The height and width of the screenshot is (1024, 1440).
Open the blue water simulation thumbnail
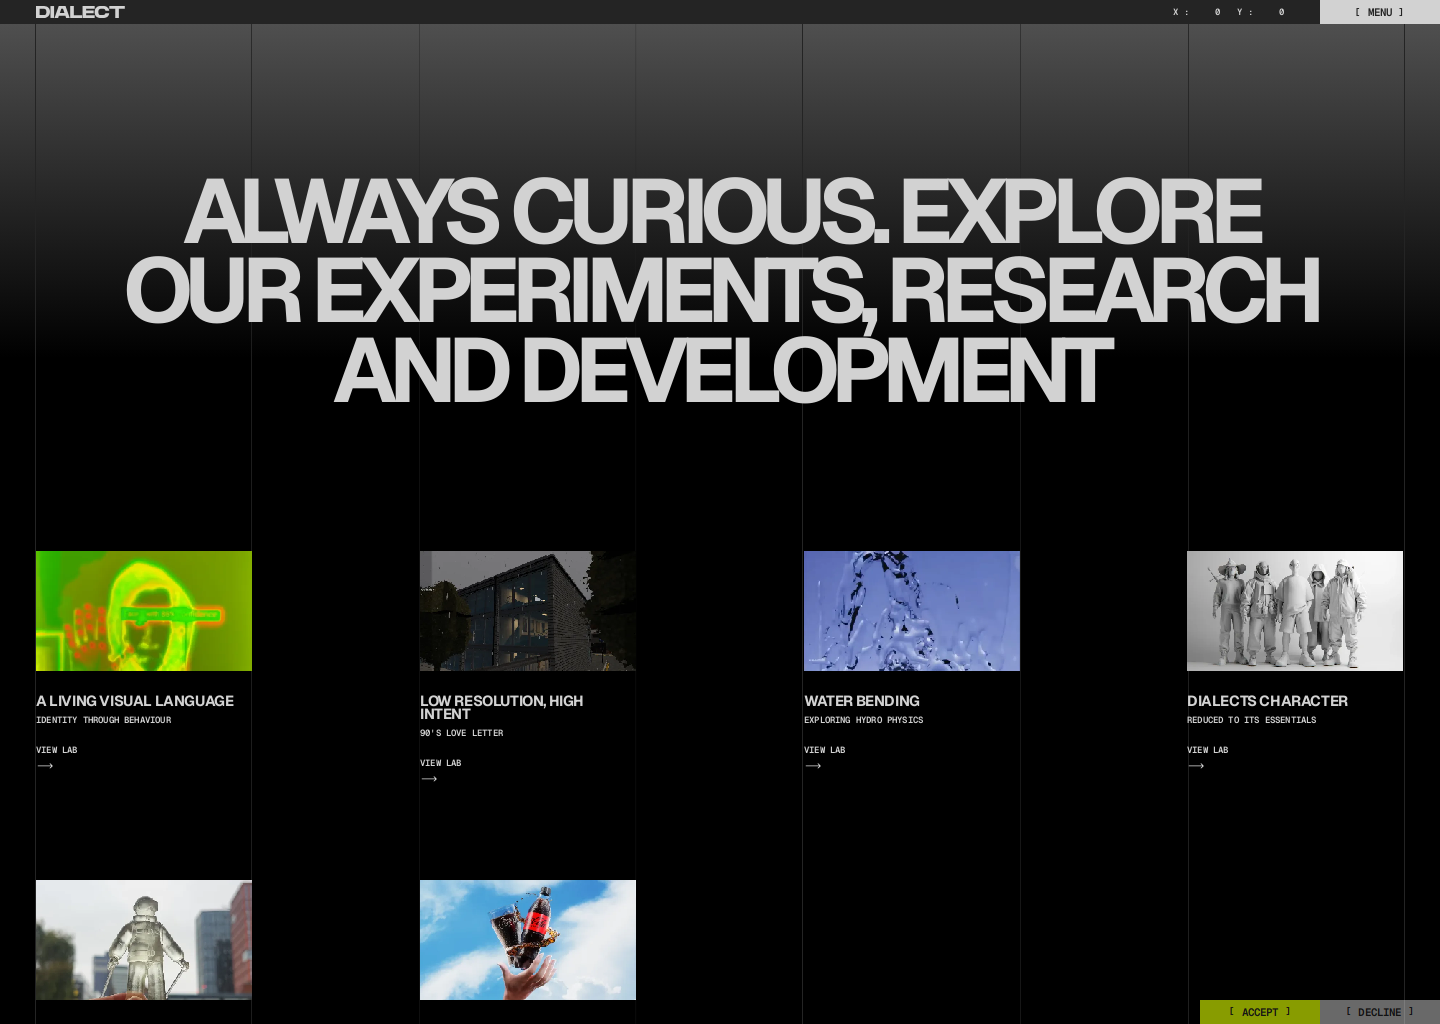tap(912, 611)
